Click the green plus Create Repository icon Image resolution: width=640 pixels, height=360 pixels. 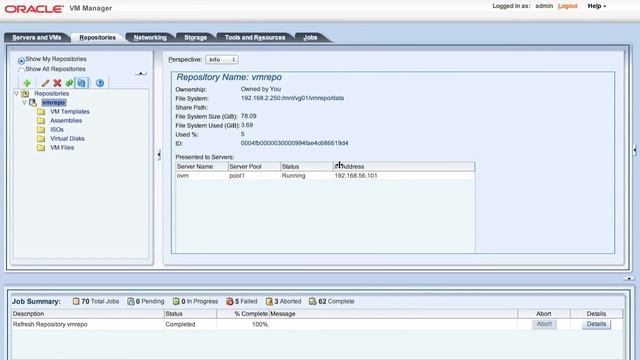tap(27, 83)
